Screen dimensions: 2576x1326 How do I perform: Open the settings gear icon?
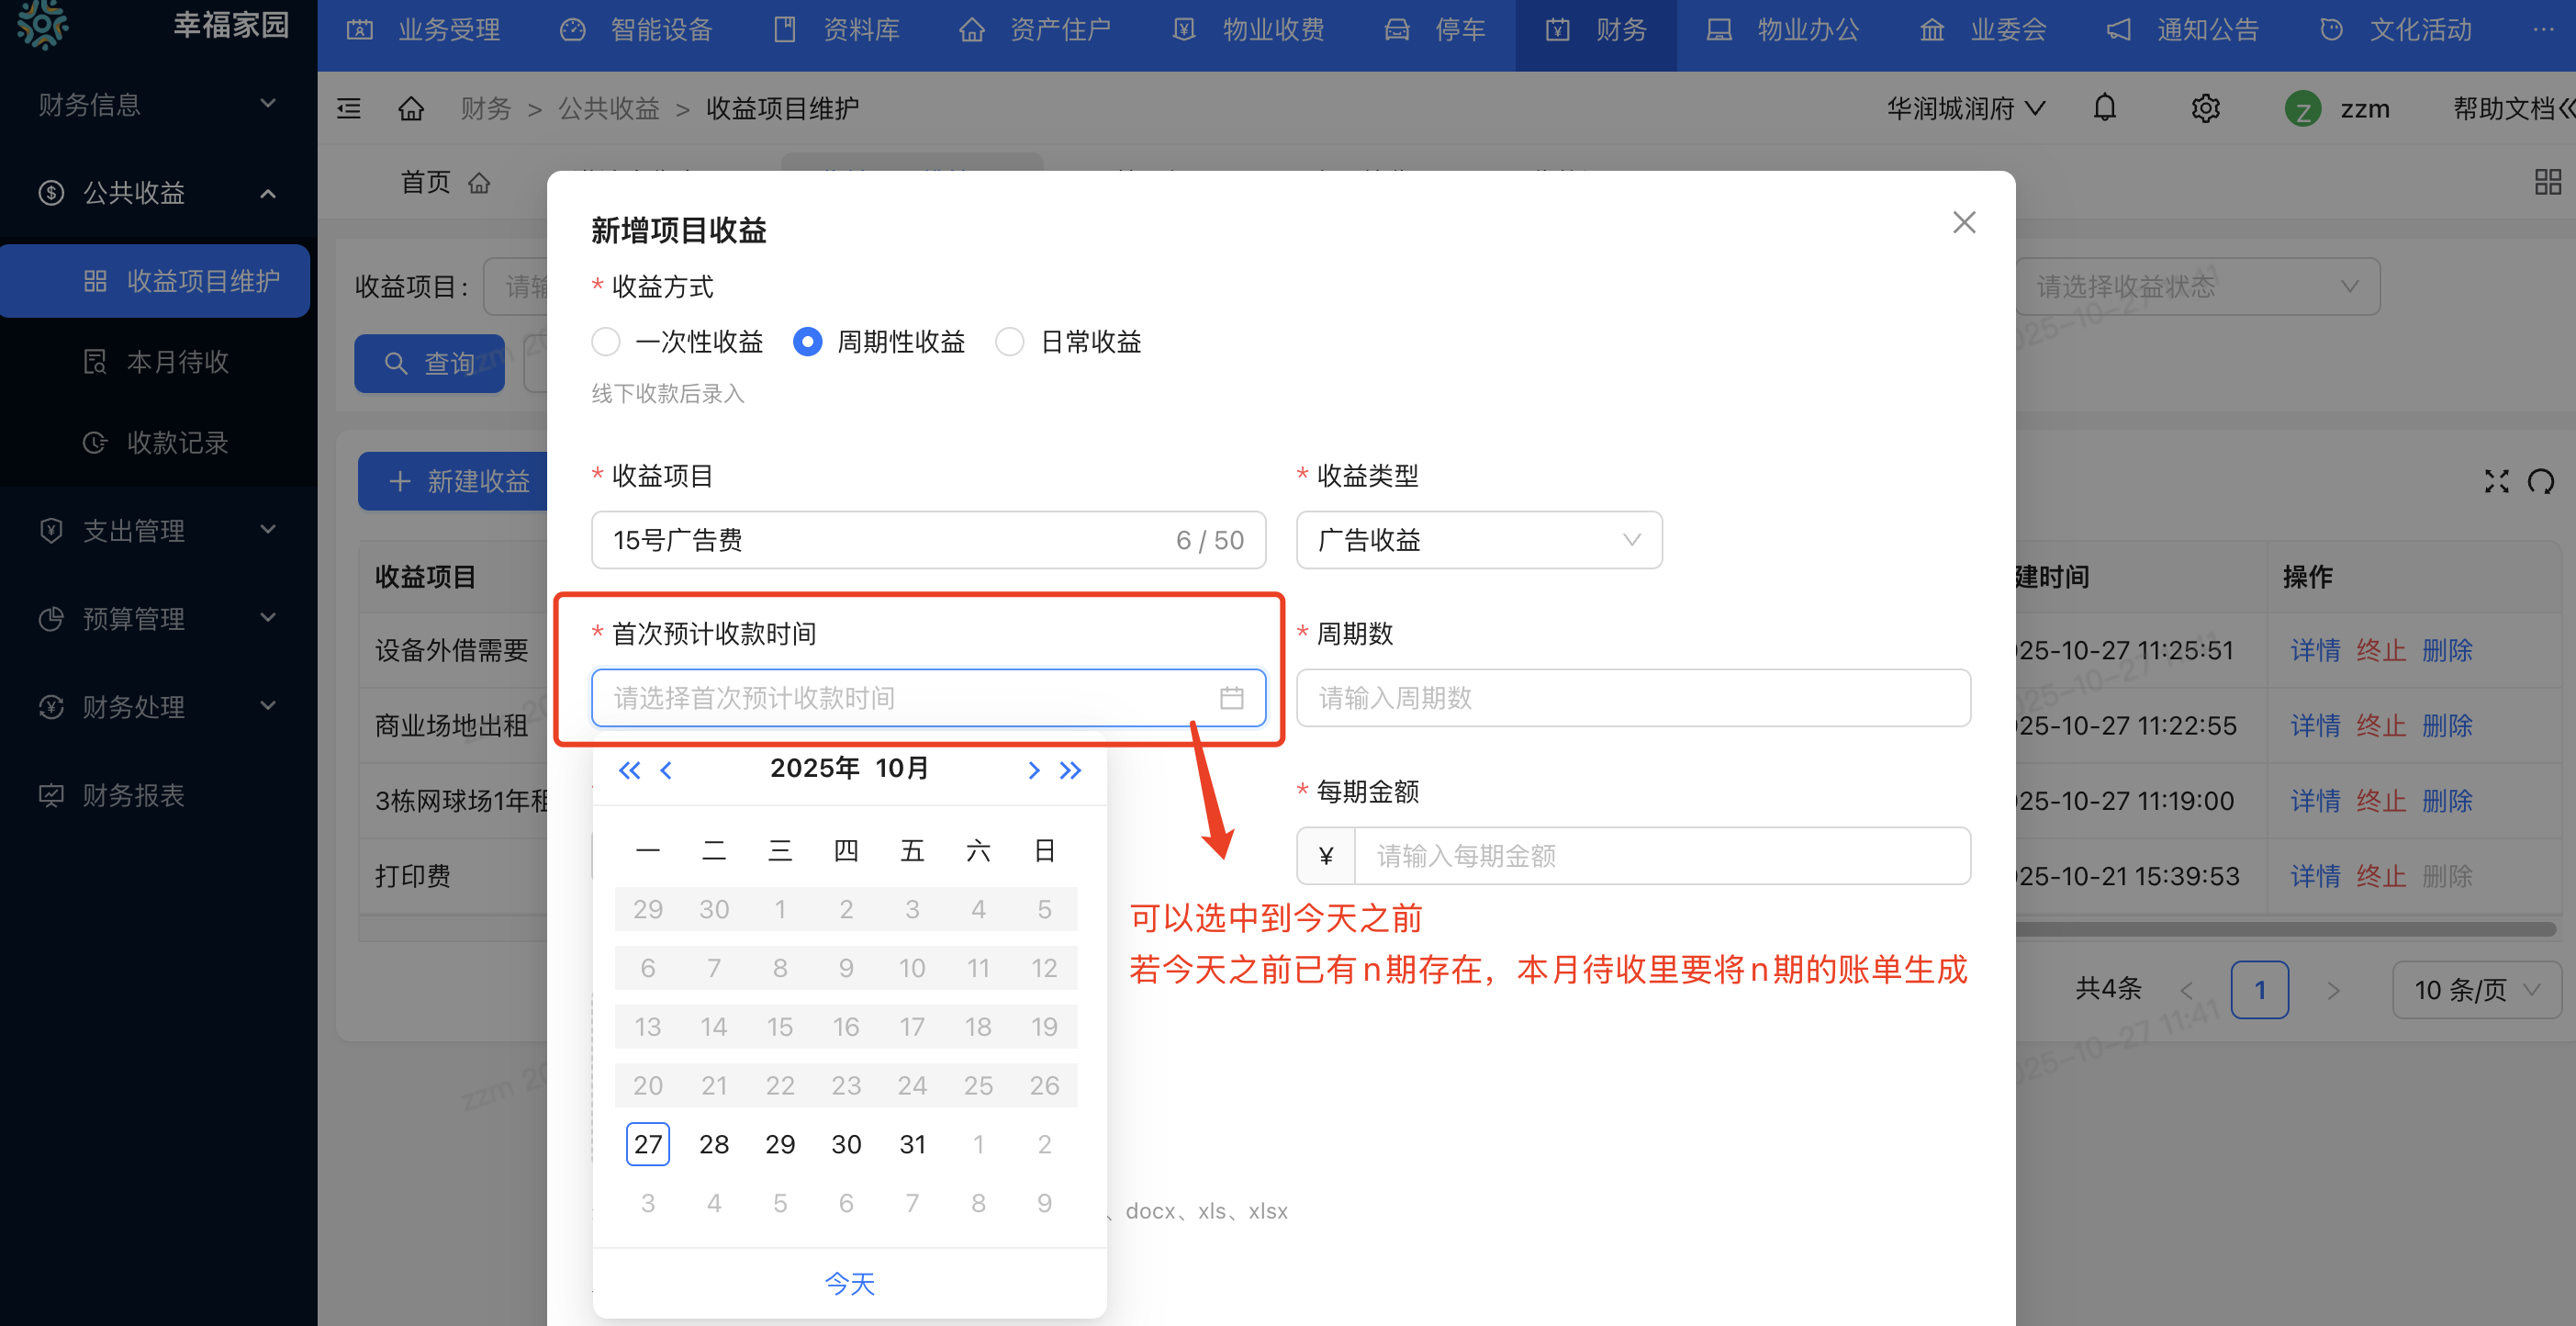pos(2205,108)
